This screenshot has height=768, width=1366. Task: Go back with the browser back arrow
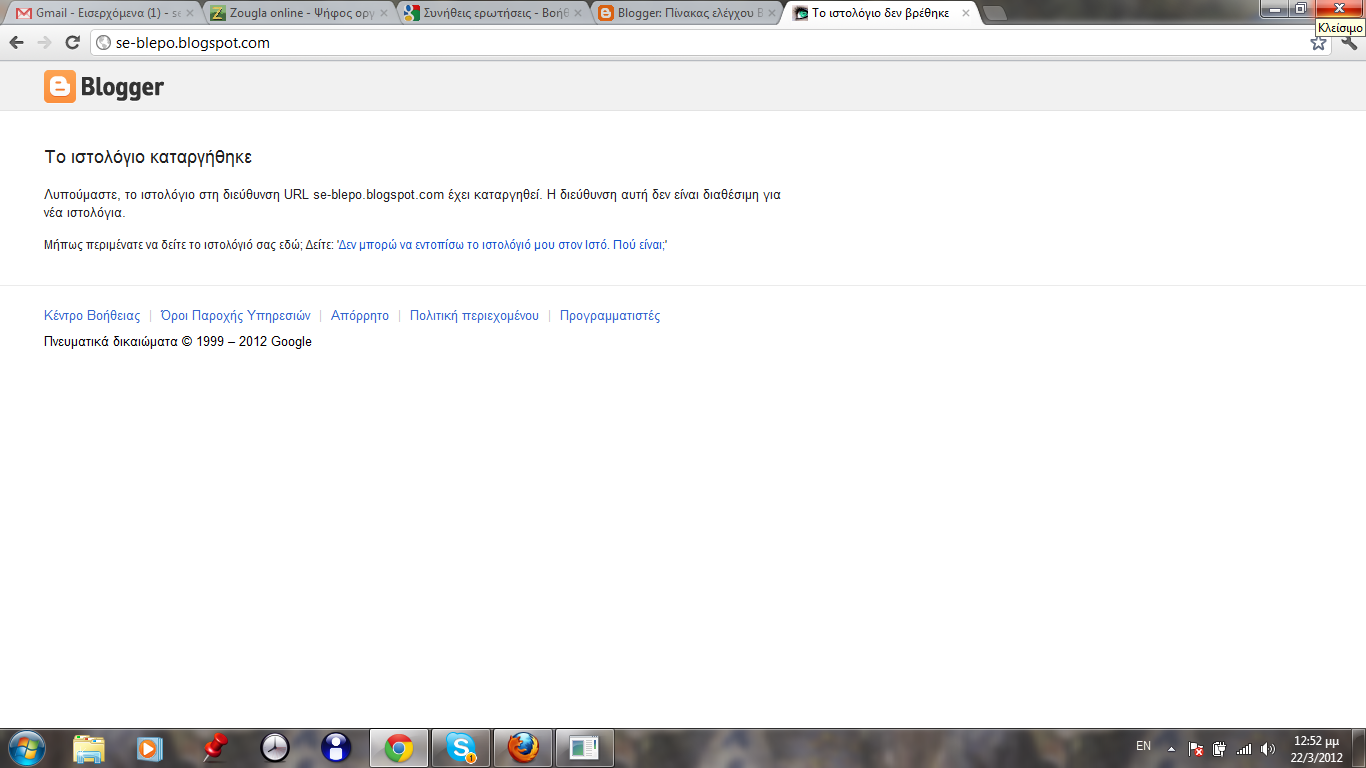tap(16, 42)
